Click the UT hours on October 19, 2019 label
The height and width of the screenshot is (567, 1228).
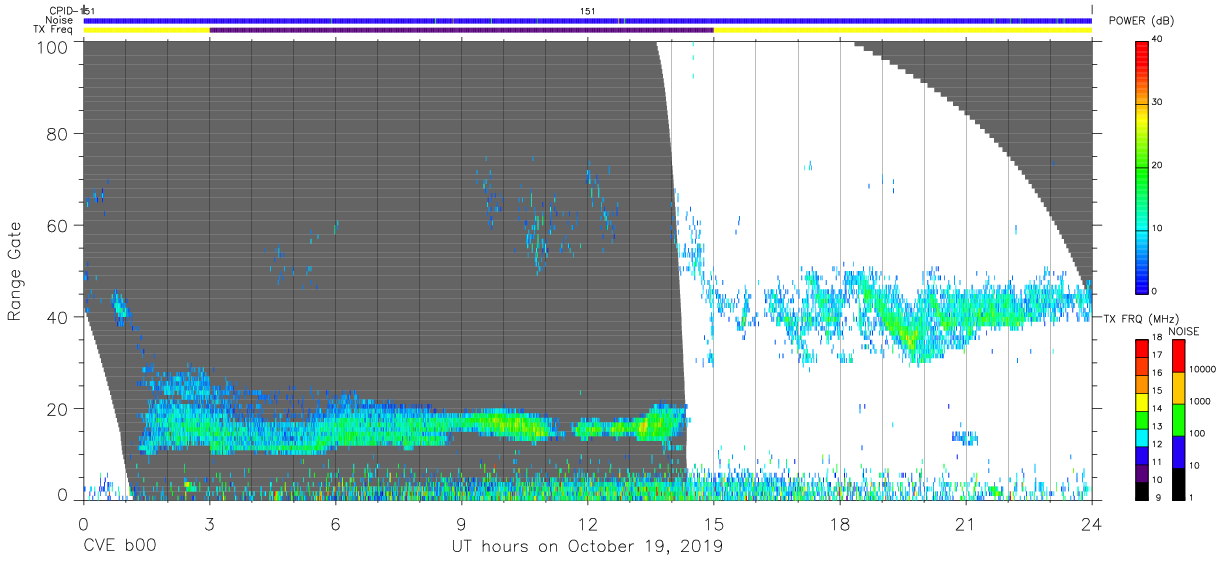(x=586, y=547)
